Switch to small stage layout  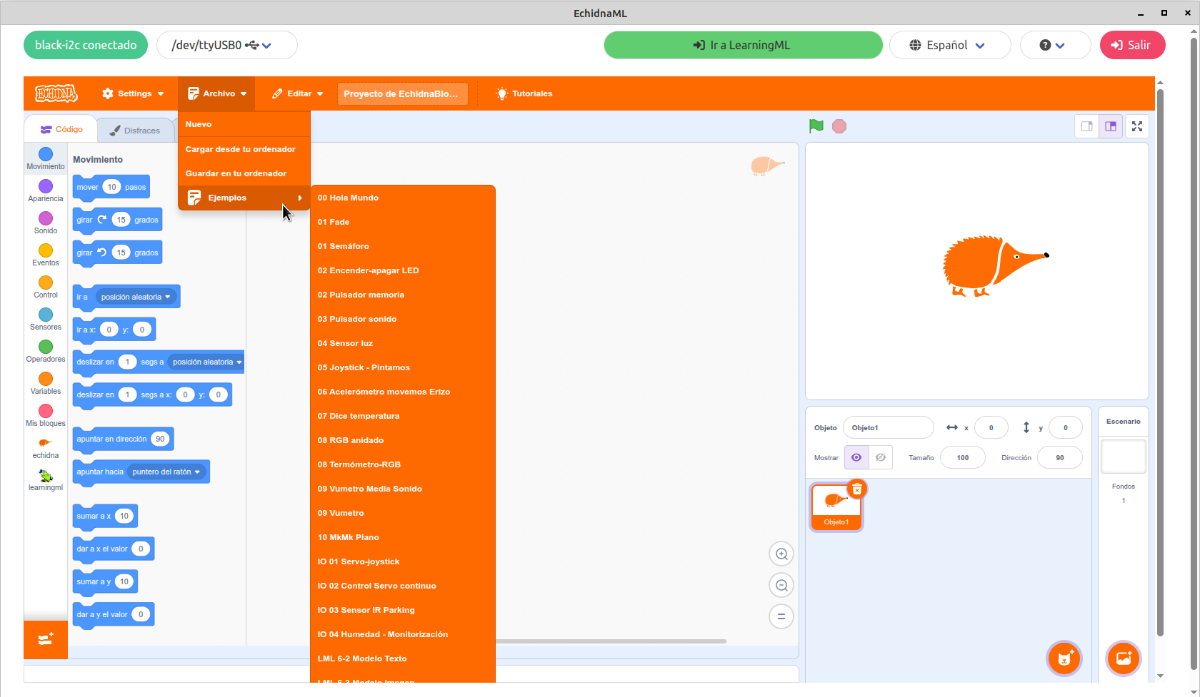(x=1086, y=126)
